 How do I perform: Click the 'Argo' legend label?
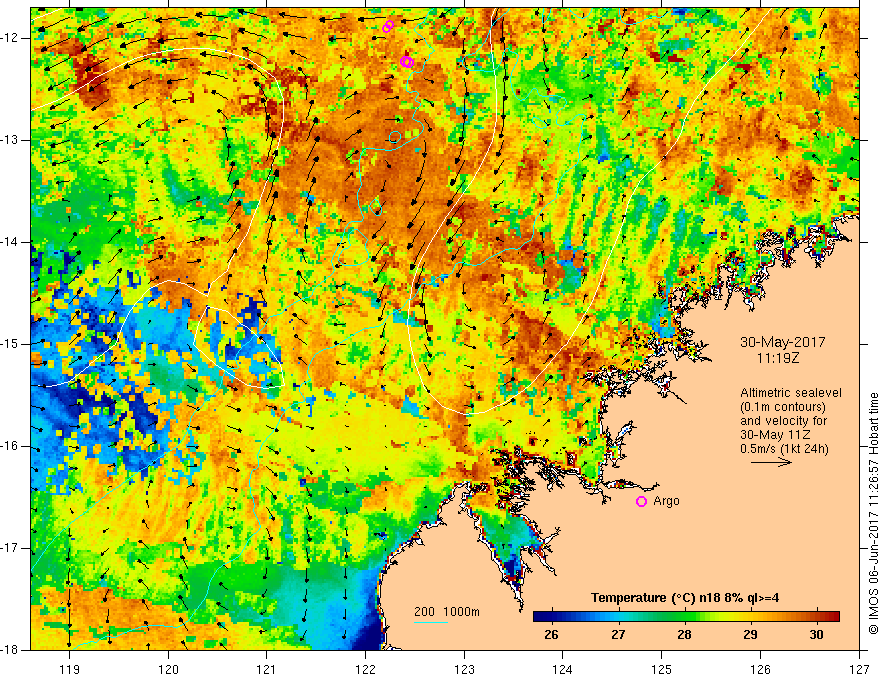(x=666, y=501)
